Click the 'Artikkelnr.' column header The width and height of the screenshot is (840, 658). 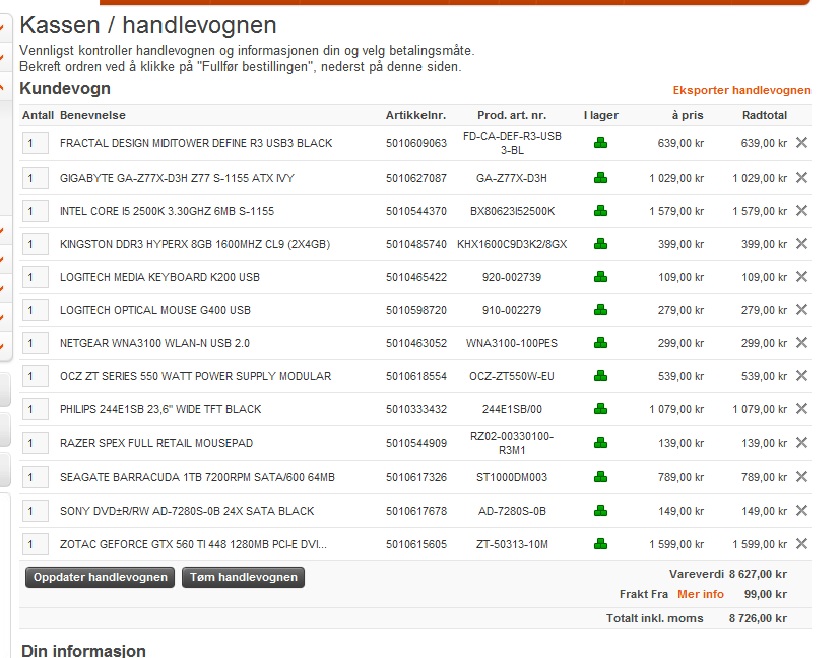416,115
